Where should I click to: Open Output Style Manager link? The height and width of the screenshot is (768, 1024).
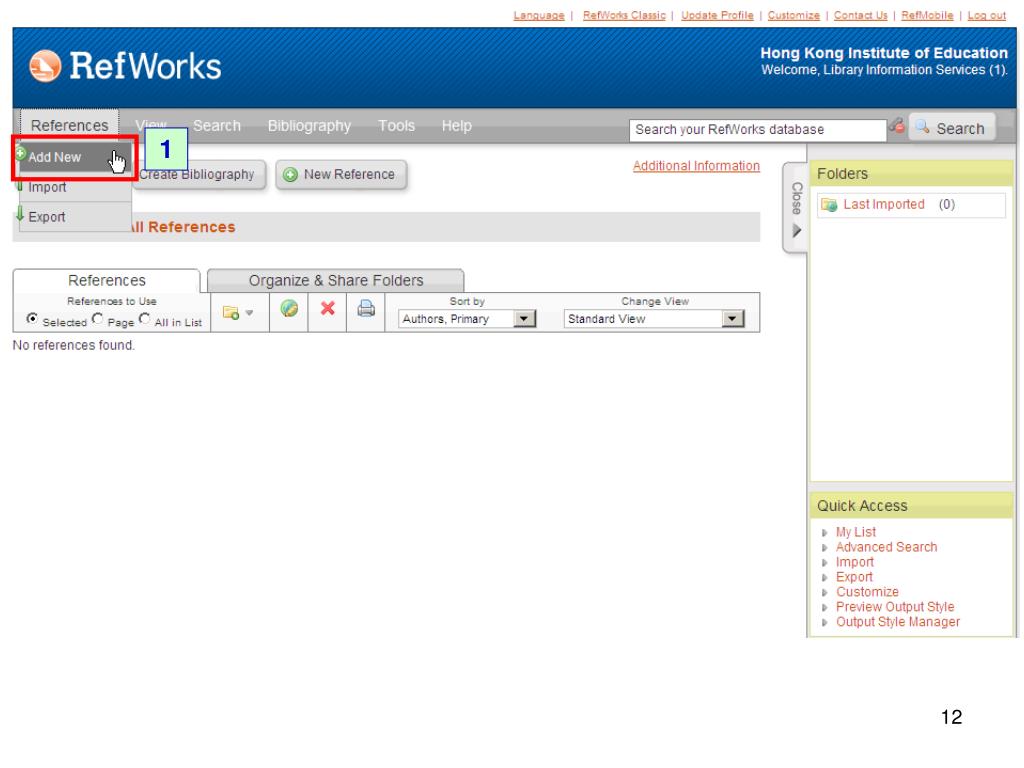point(898,622)
